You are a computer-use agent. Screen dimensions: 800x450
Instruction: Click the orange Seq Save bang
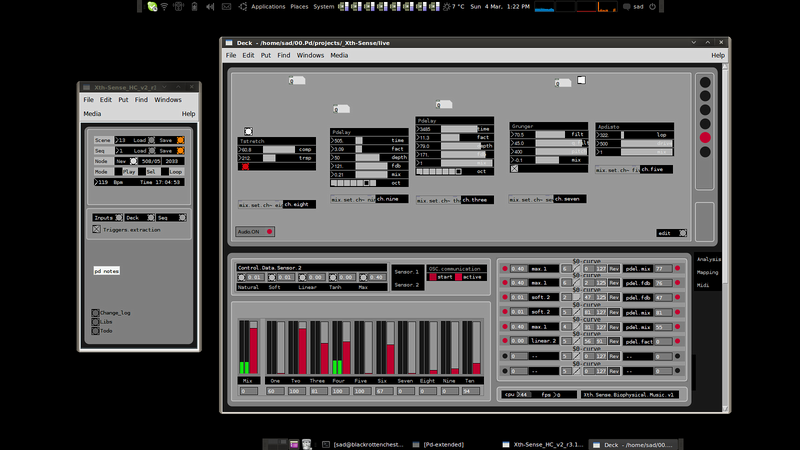[180, 151]
